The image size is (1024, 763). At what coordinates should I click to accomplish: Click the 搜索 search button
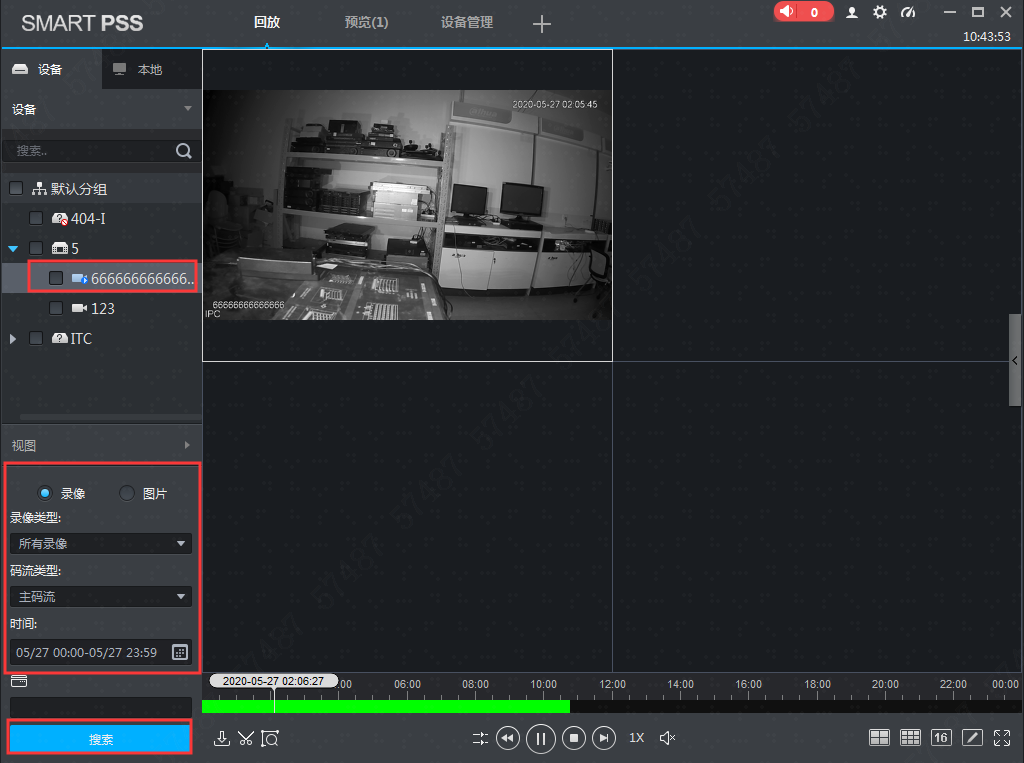click(101, 739)
